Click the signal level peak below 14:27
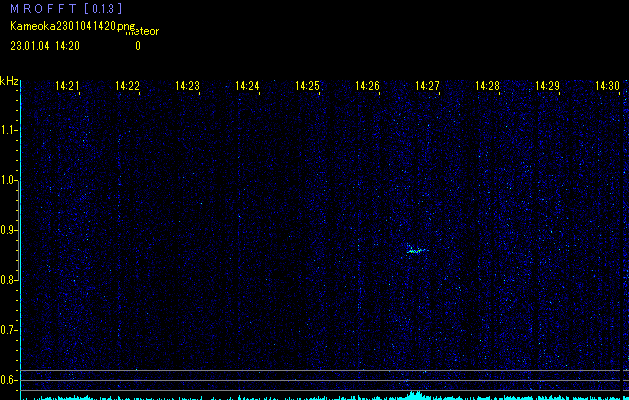The width and height of the screenshot is (629, 400). pos(417,395)
